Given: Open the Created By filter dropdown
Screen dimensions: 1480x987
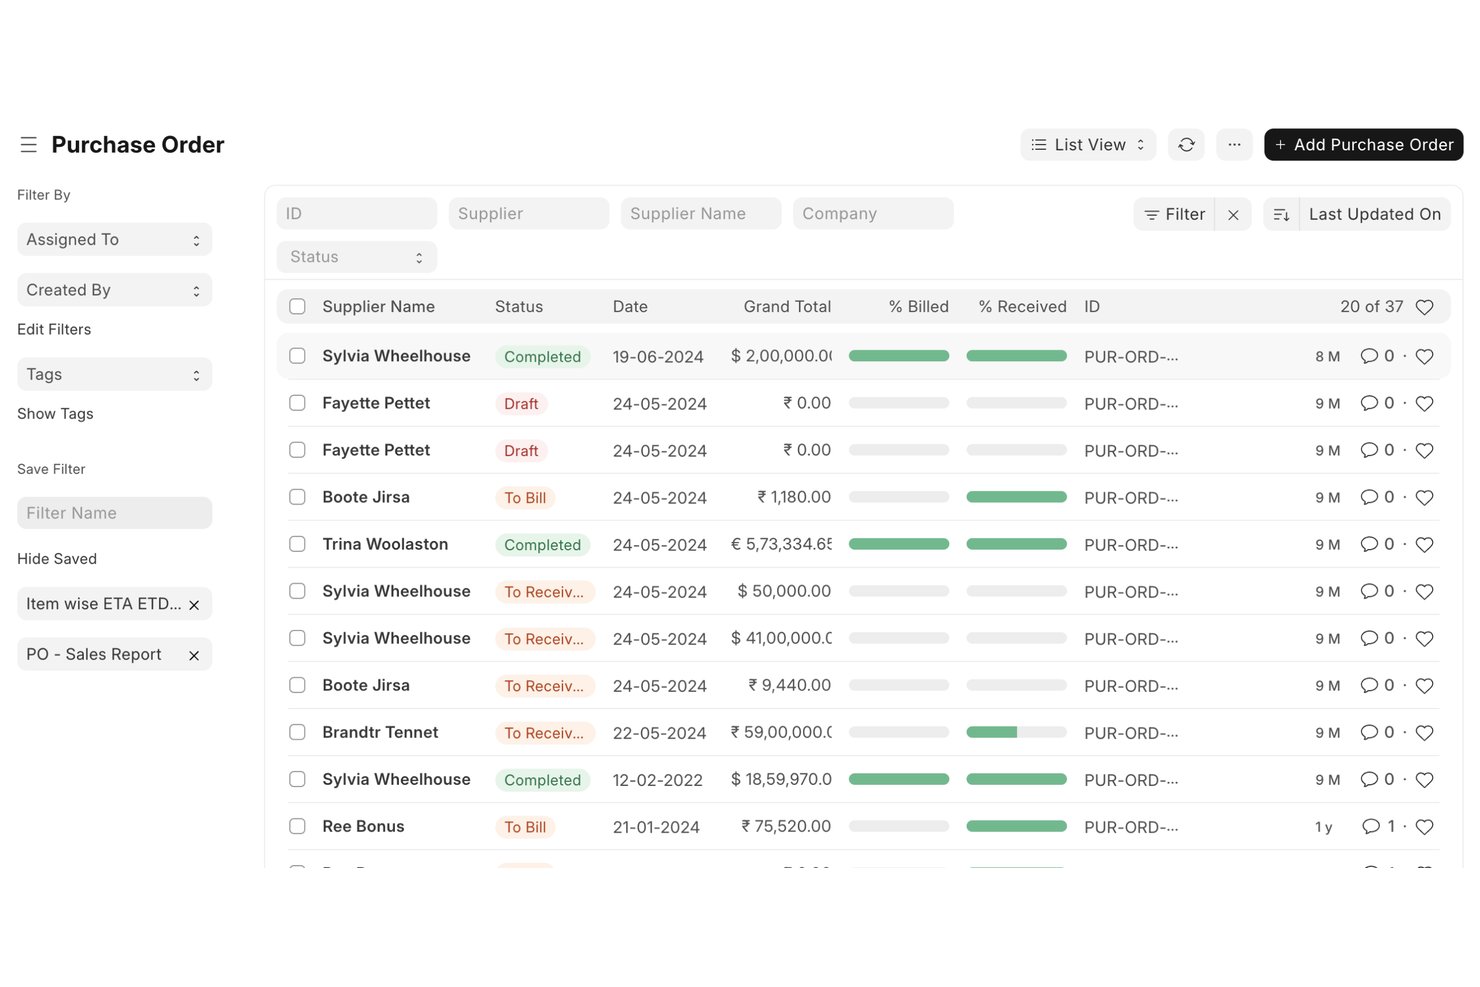Looking at the screenshot, I should 114,290.
